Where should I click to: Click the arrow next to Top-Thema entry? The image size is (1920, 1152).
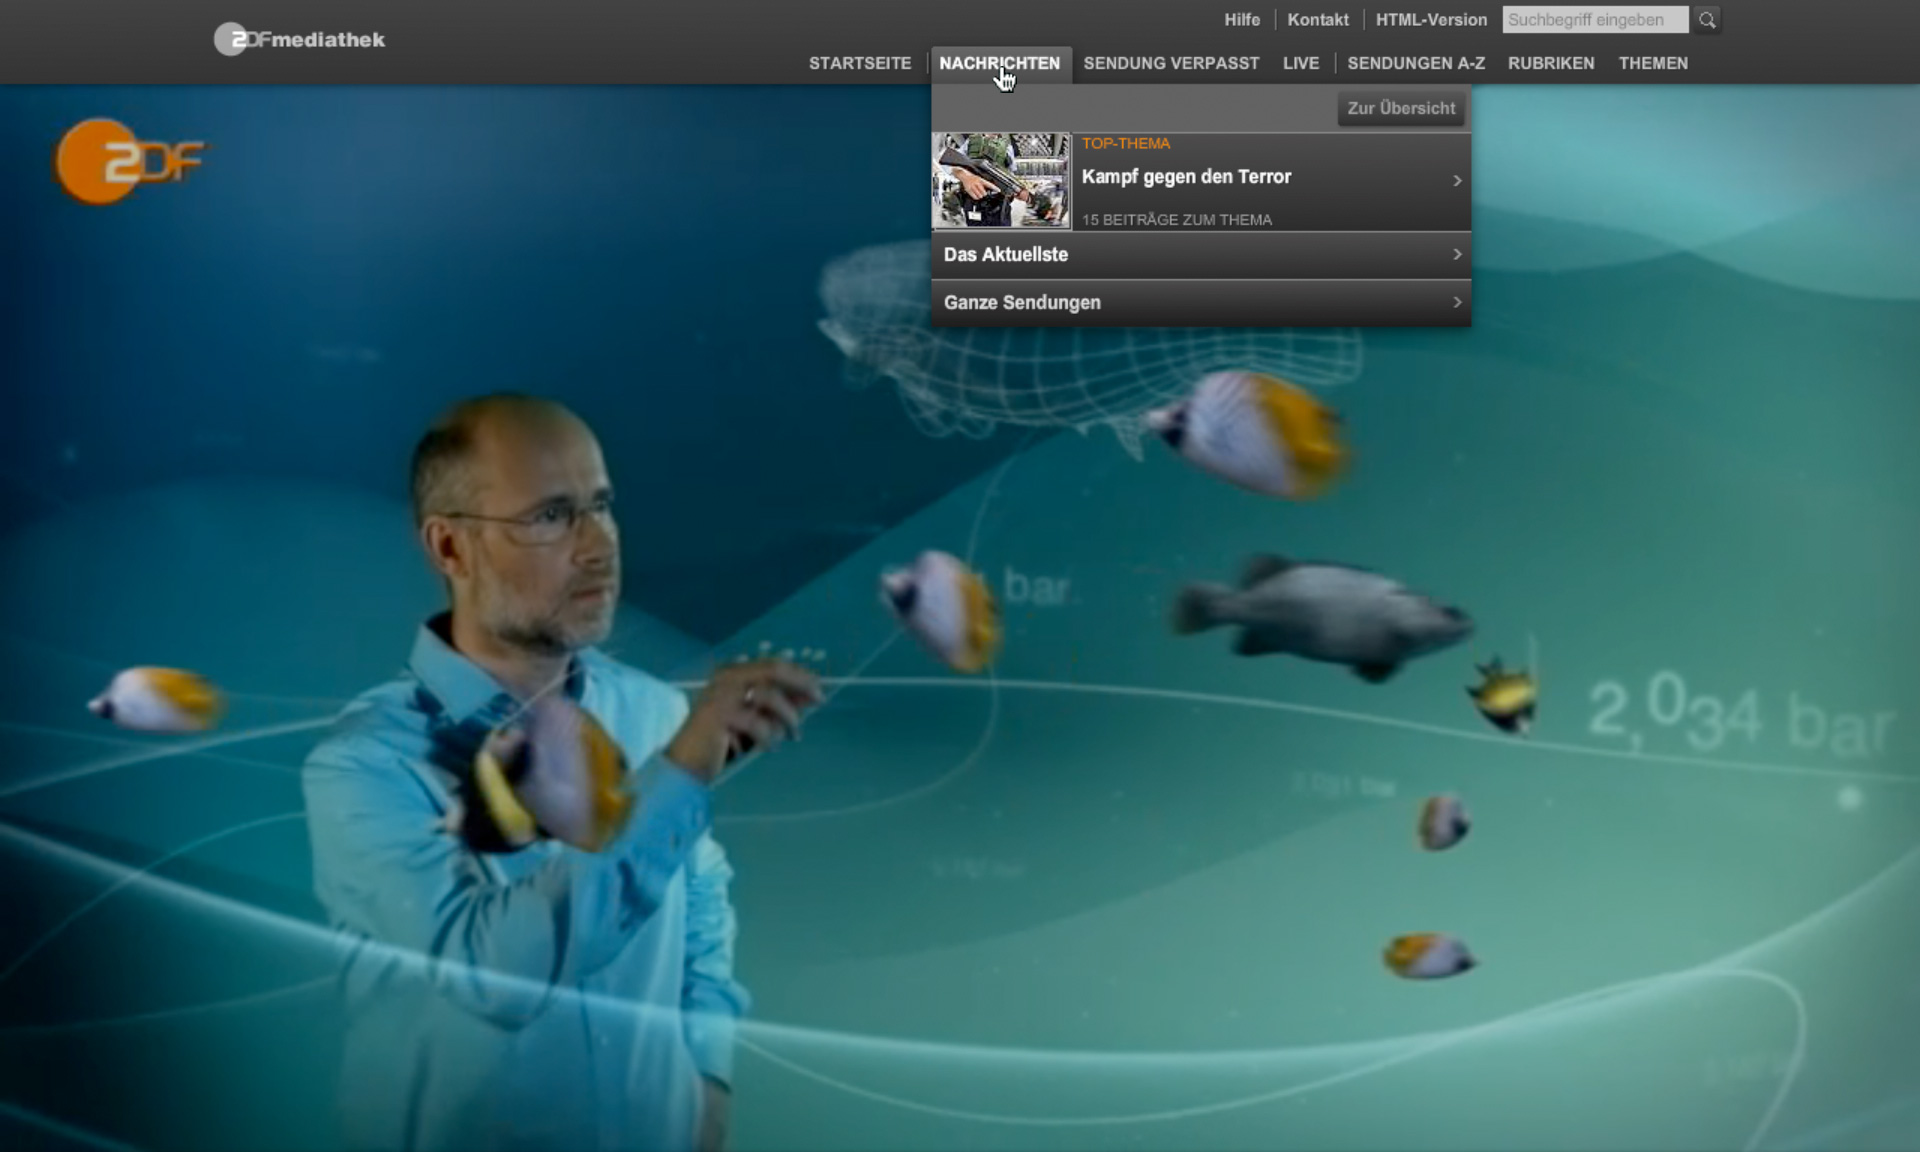pyautogui.click(x=1457, y=181)
